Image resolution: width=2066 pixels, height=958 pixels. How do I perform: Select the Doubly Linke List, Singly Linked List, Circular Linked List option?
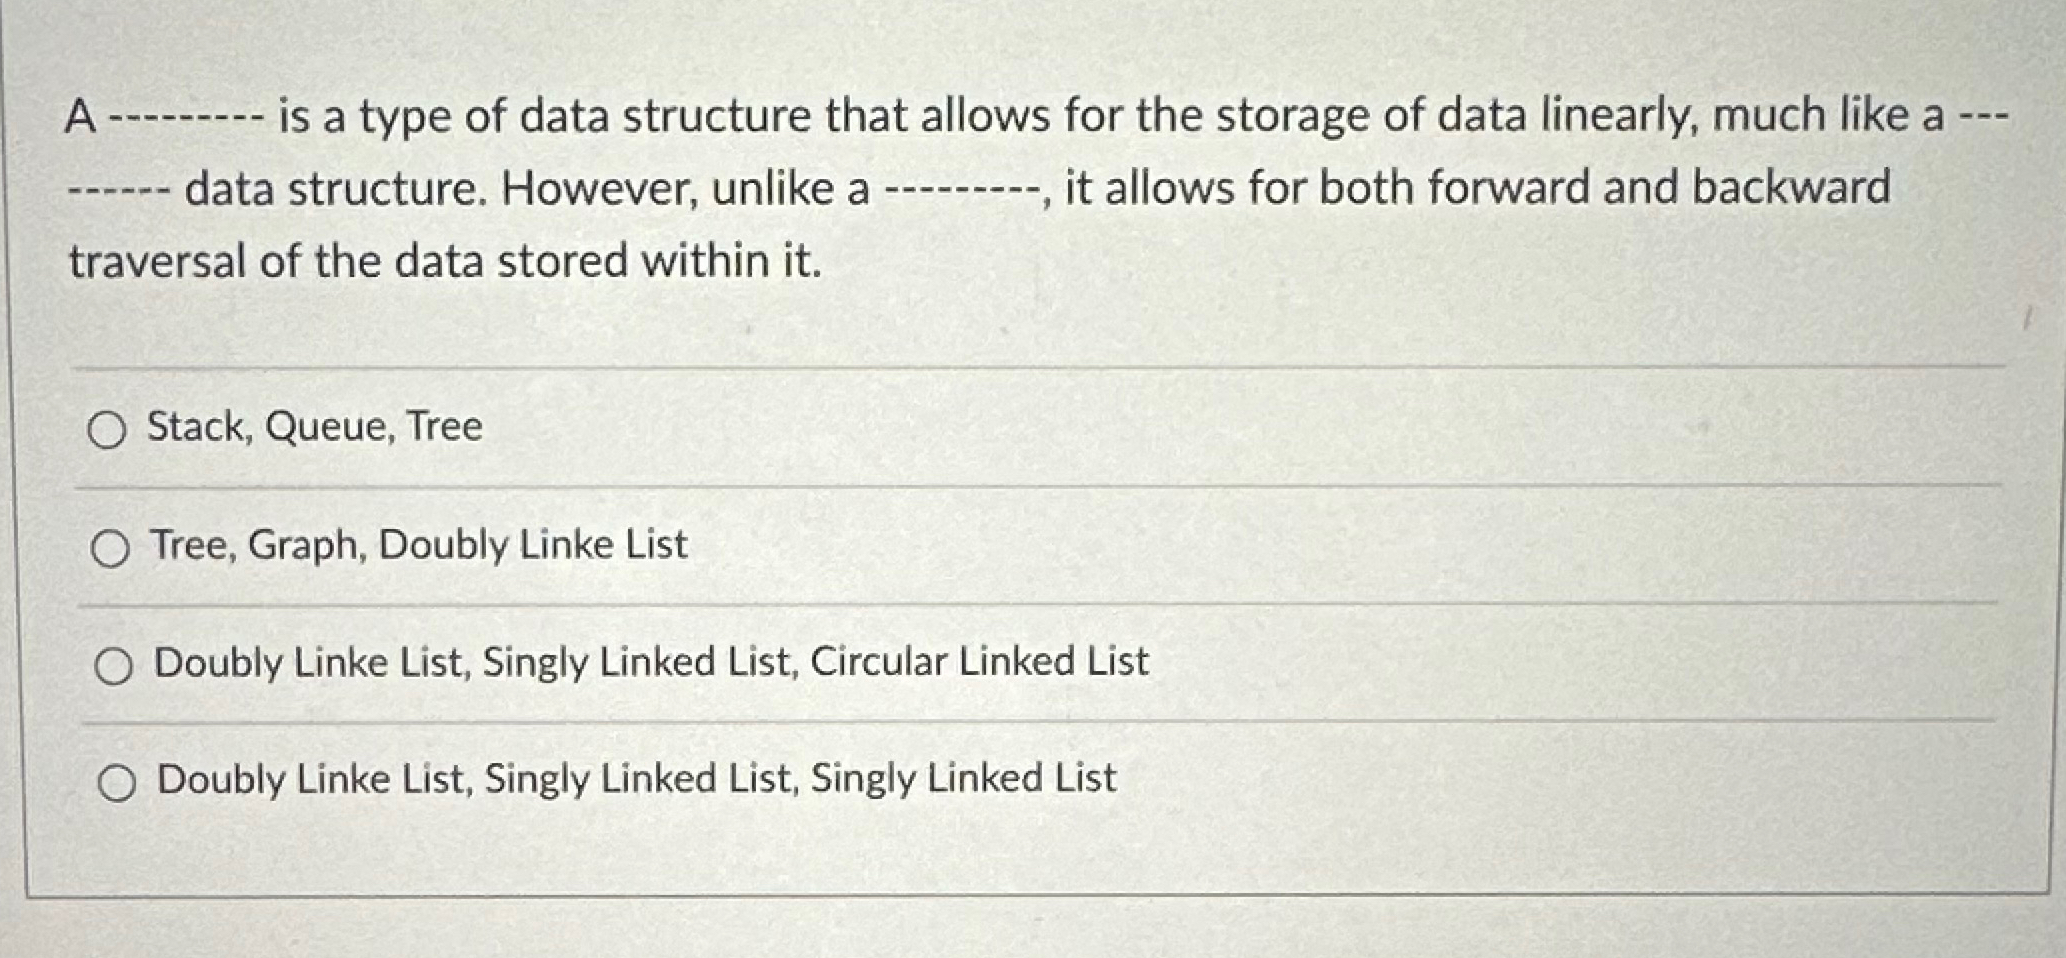coord(113,664)
